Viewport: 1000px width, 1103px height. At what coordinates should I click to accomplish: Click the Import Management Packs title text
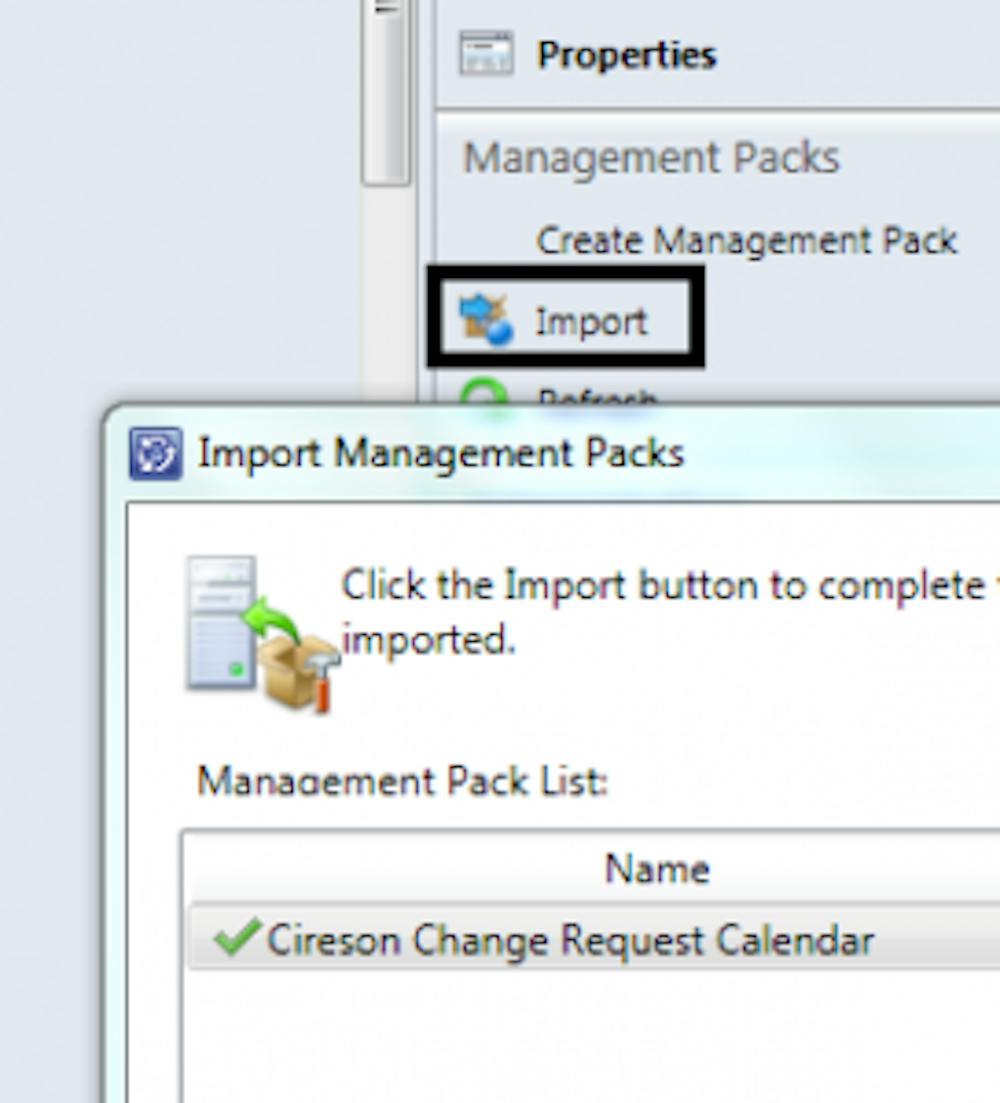click(440, 453)
